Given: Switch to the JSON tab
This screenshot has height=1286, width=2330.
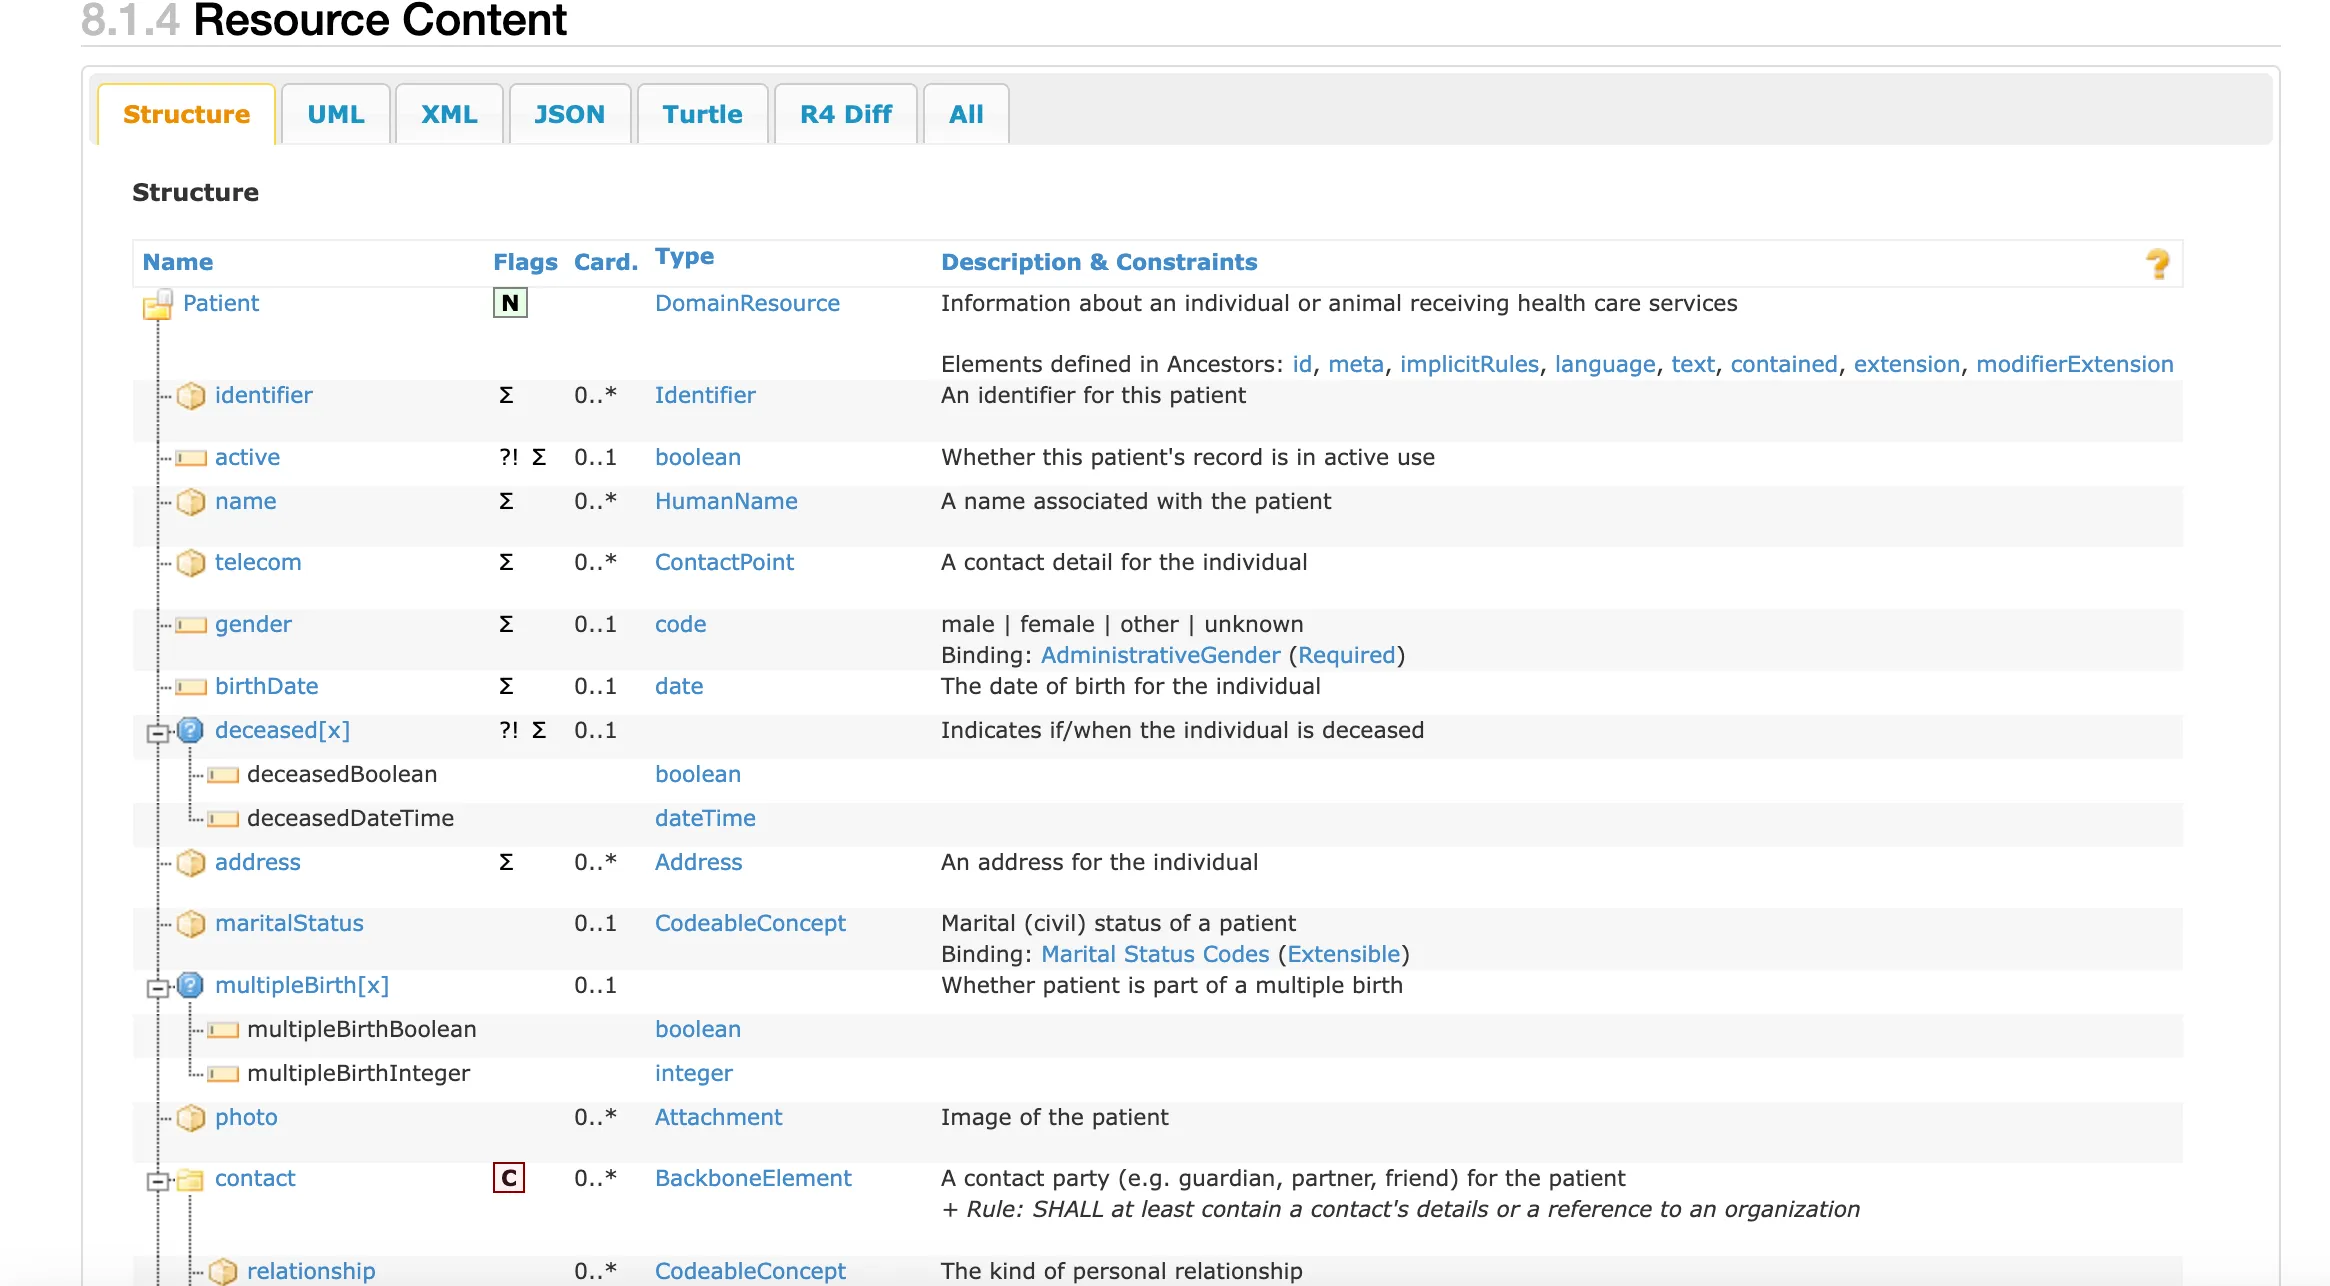Looking at the screenshot, I should (569, 114).
